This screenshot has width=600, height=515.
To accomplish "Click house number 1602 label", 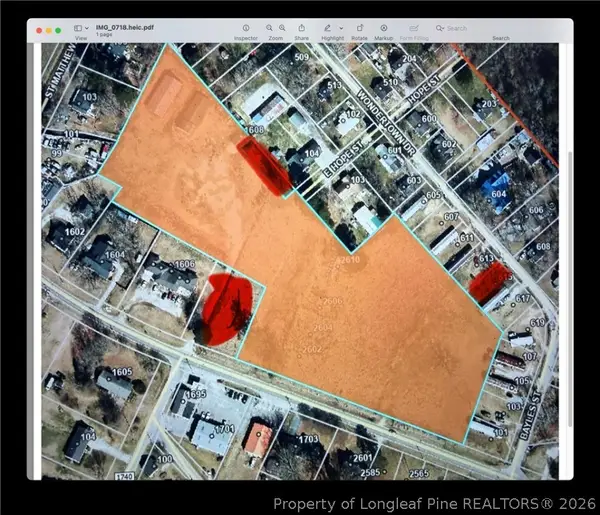I will tap(75, 232).
